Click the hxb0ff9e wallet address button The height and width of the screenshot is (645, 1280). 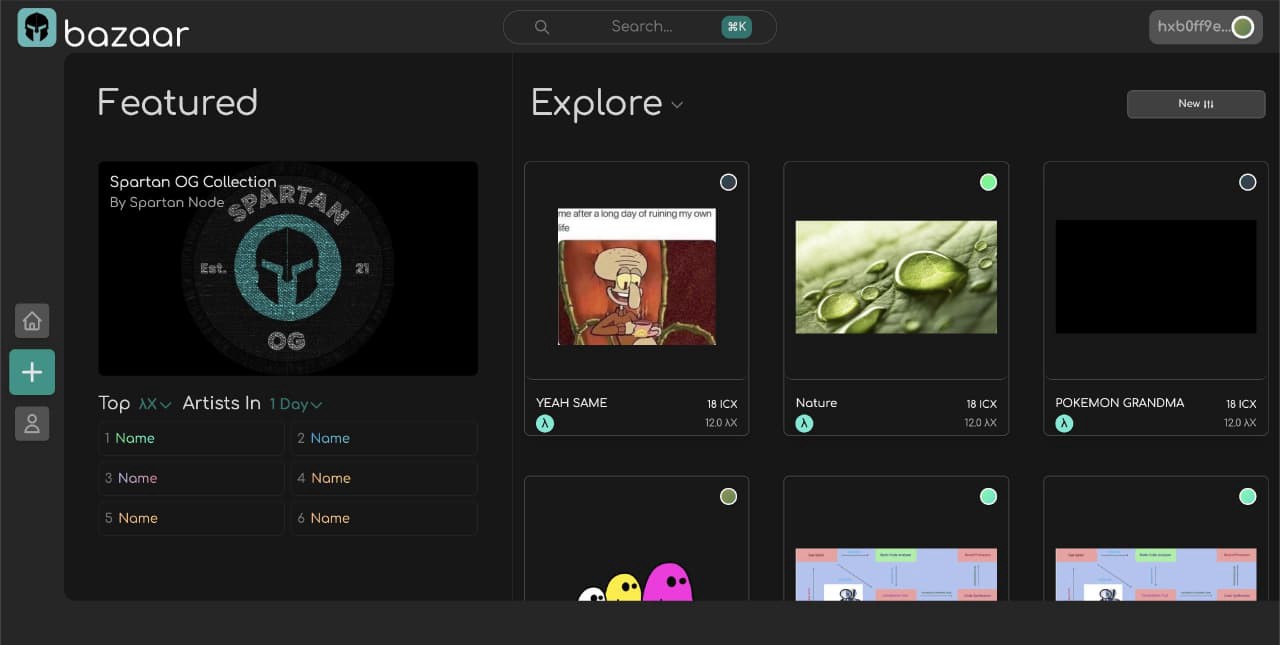(x=1205, y=27)
